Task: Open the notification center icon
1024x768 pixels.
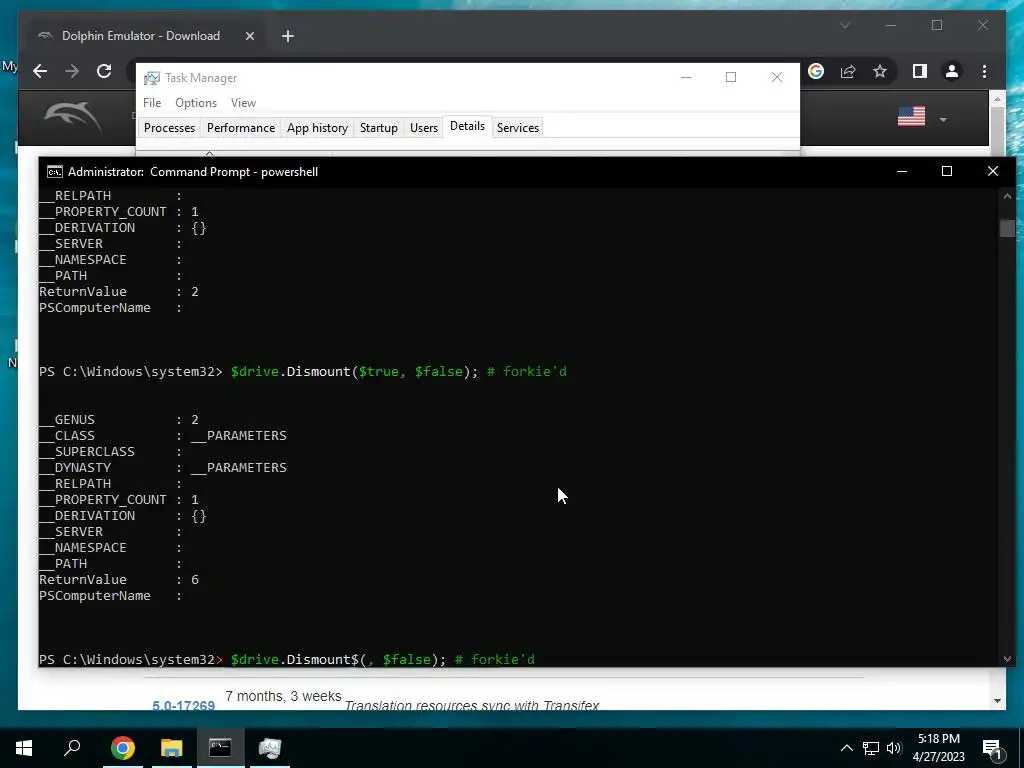Action: click(992, 749)
